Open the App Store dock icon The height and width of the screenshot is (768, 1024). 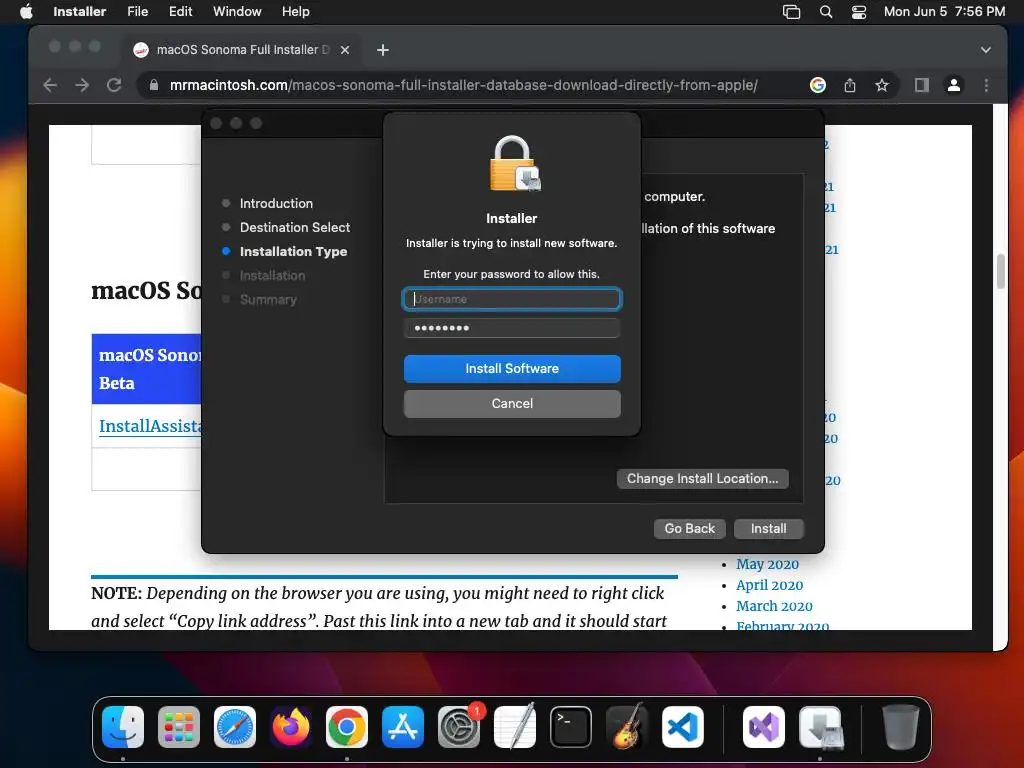403,727
